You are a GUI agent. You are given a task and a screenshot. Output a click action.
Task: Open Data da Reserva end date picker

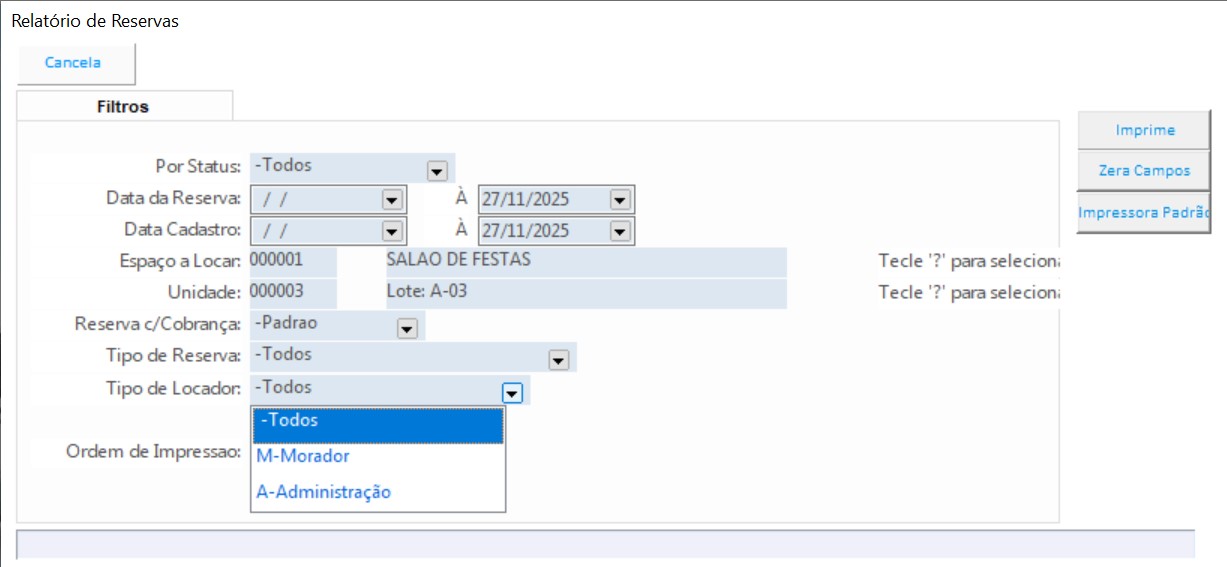coord(619,200)
